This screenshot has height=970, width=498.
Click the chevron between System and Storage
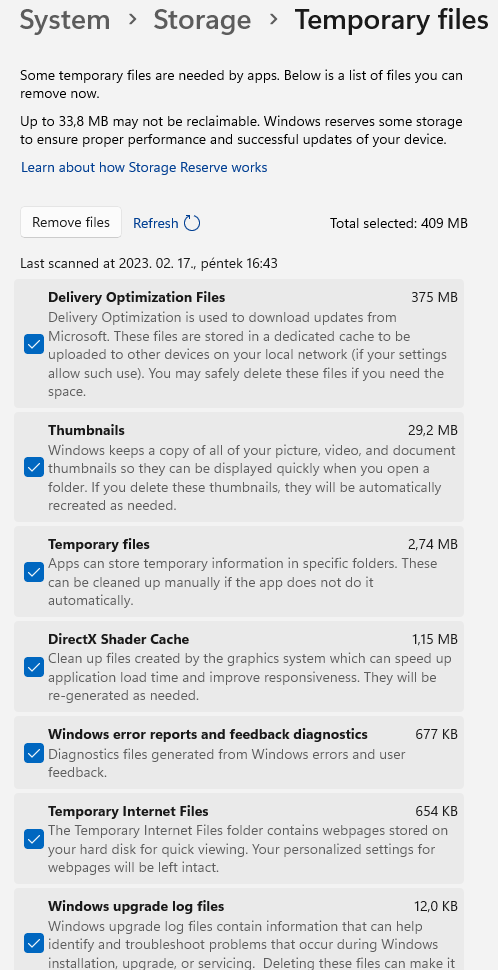[x=132, y=19]
